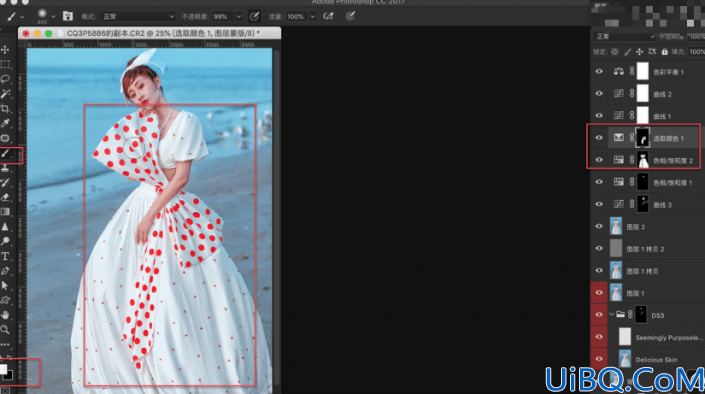
Task: Select the Path Selection tool
Action: coord(5,286)
